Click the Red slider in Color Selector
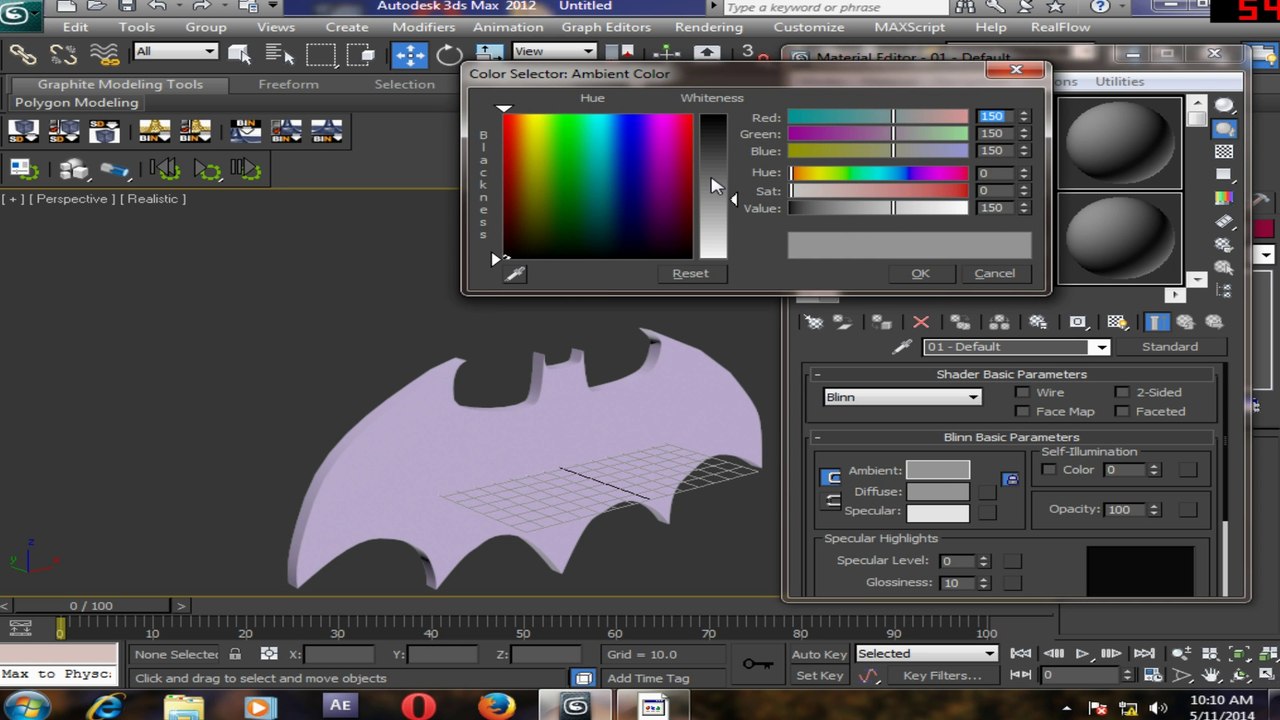This screenshot has height=720, width=1280. pyautogui.click(x=878, y=117)
